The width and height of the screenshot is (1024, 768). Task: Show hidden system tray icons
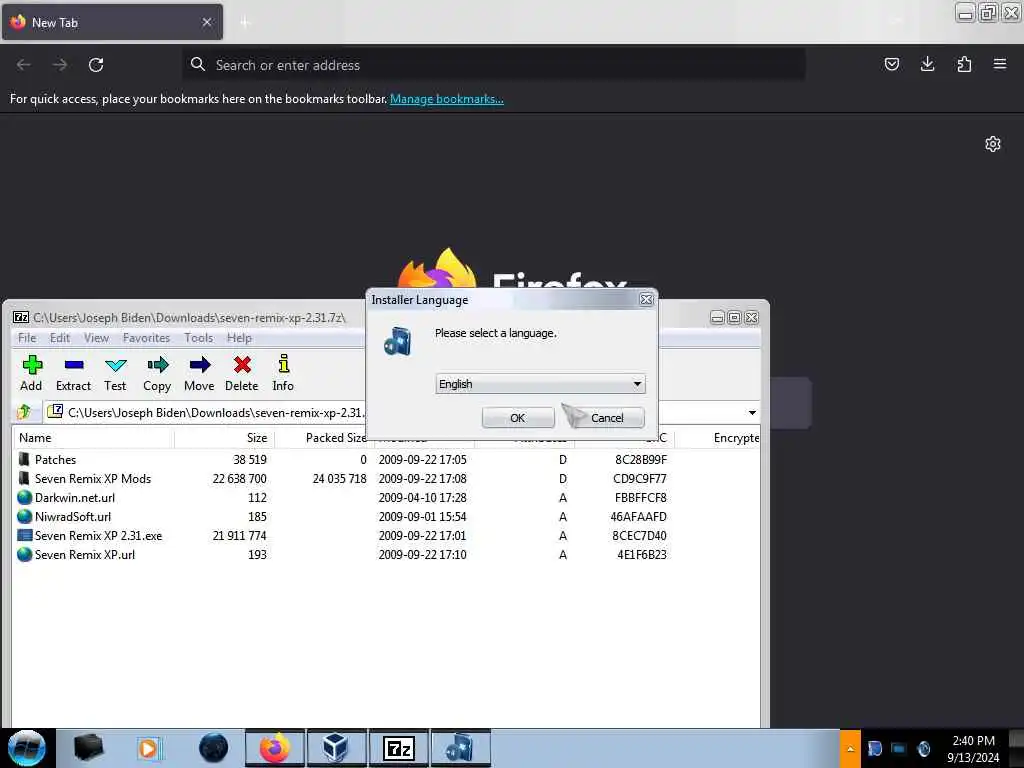[850, 749]
